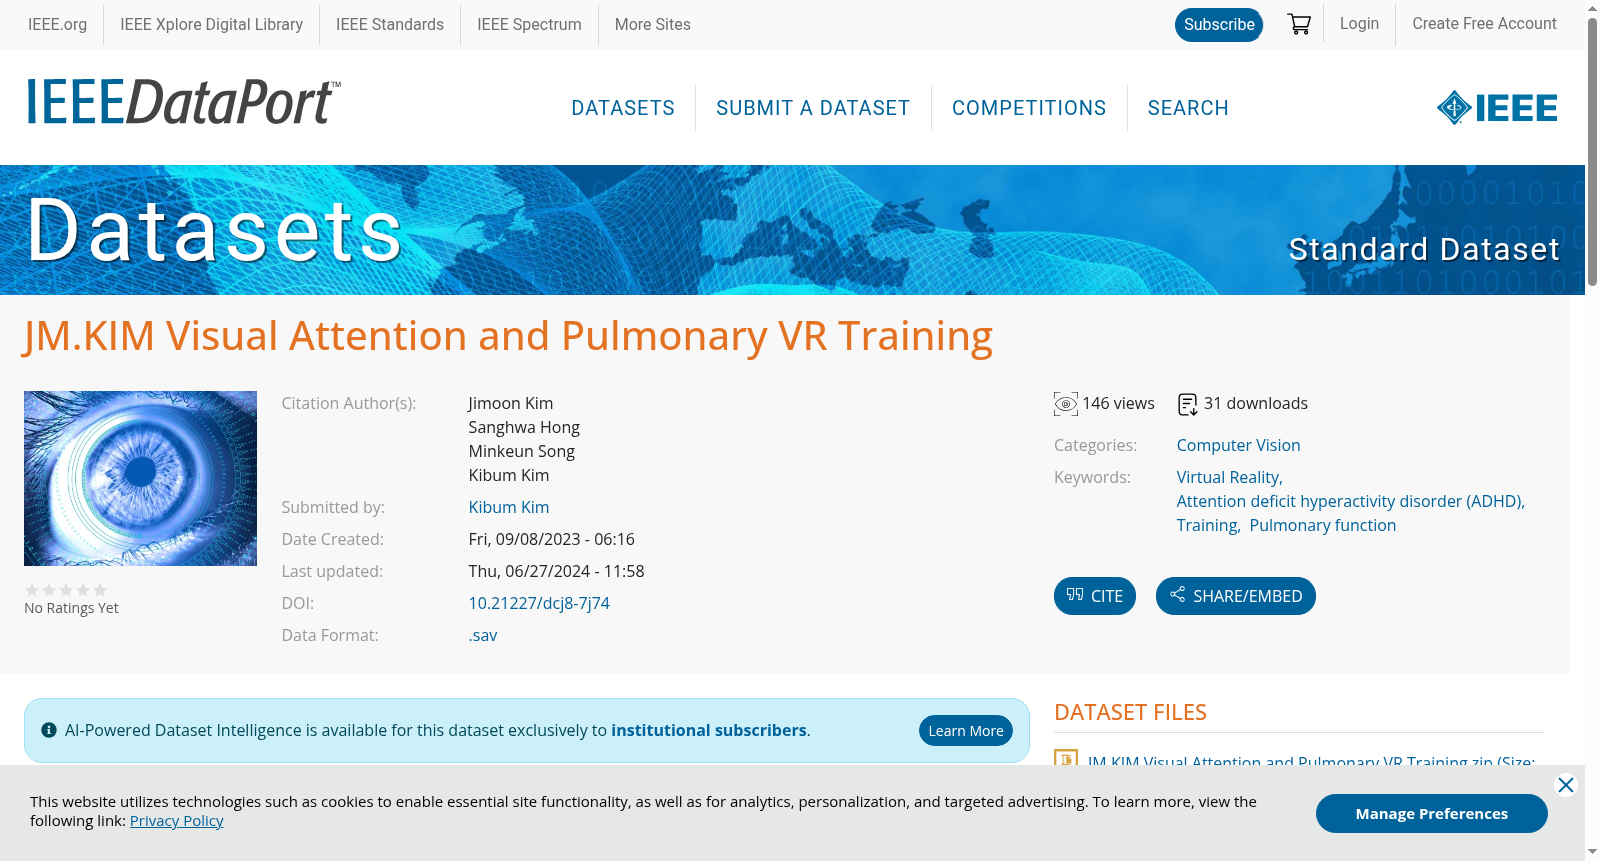Click Manage Preferences button

(x=1432, y=814)
